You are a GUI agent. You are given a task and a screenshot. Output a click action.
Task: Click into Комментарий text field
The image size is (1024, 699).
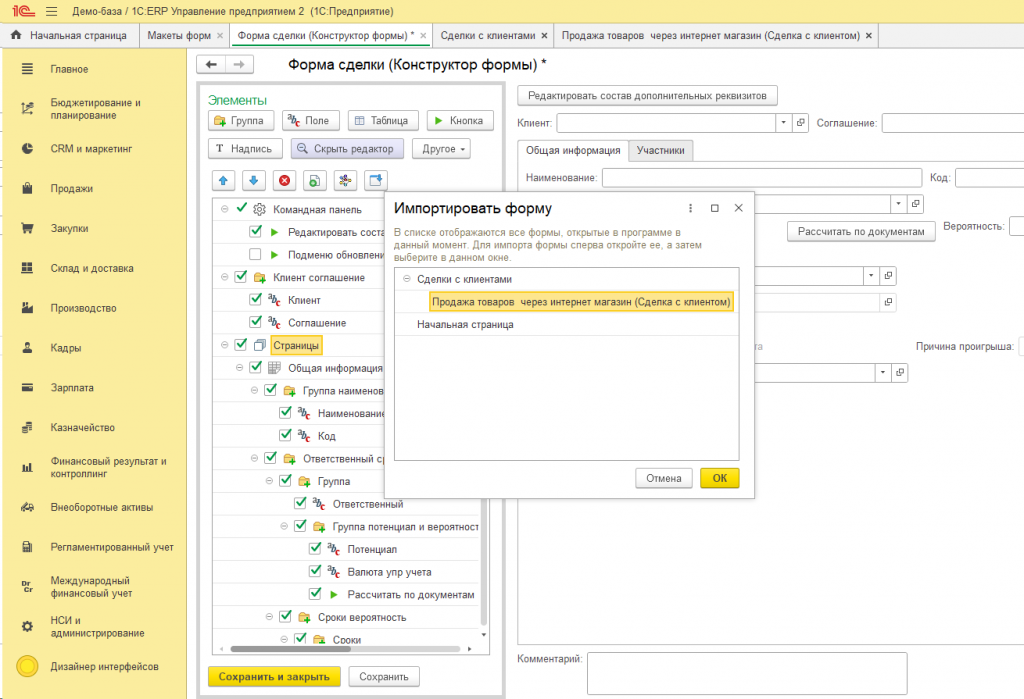pyautogui.click(x=746, y=673)
